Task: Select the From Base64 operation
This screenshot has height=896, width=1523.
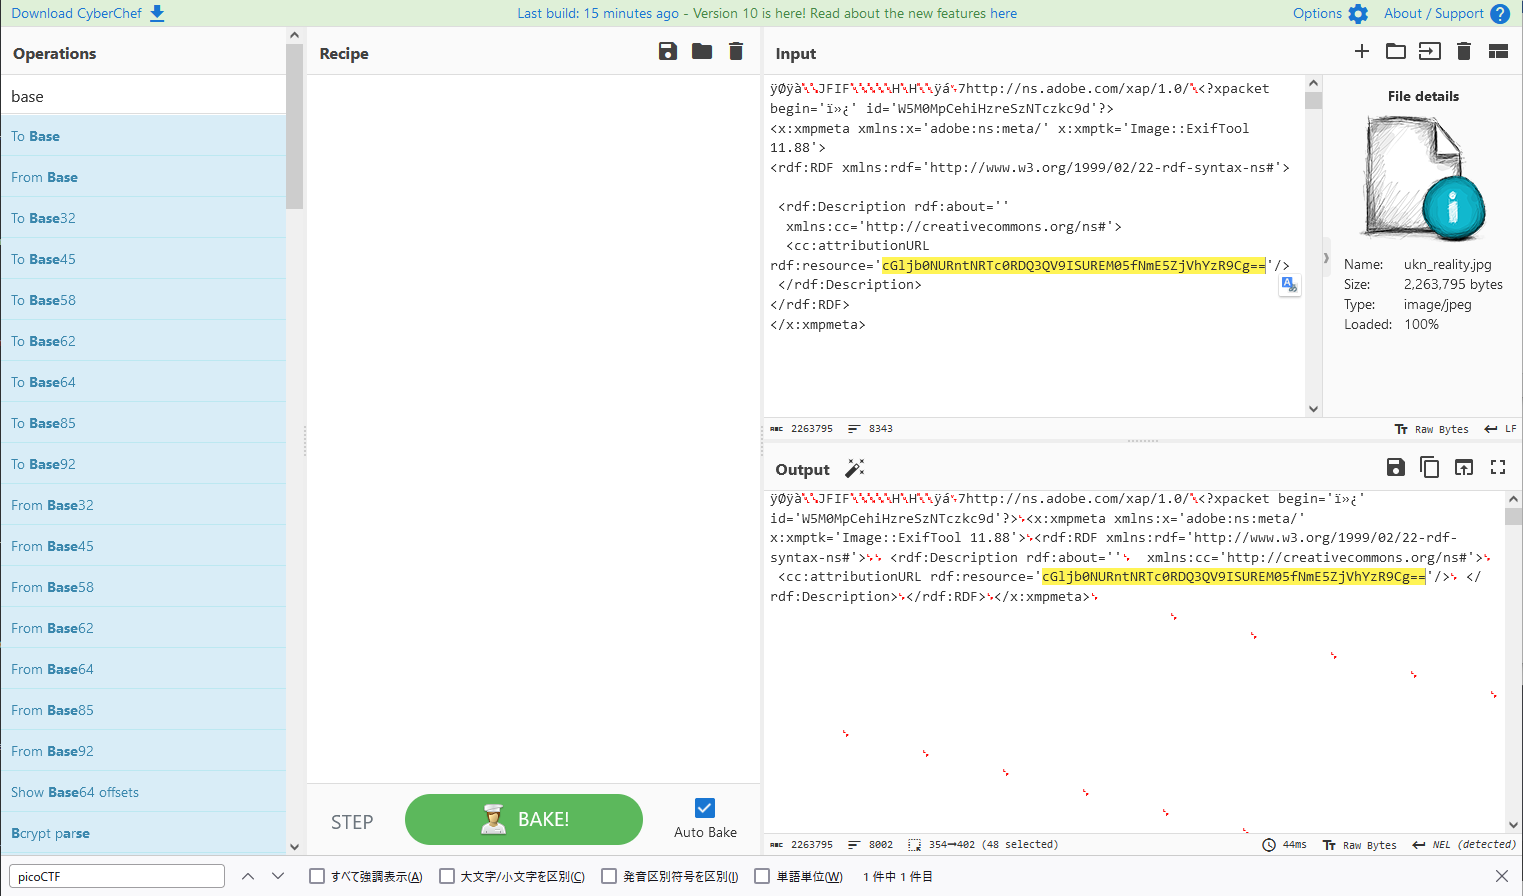Action: 143,669
